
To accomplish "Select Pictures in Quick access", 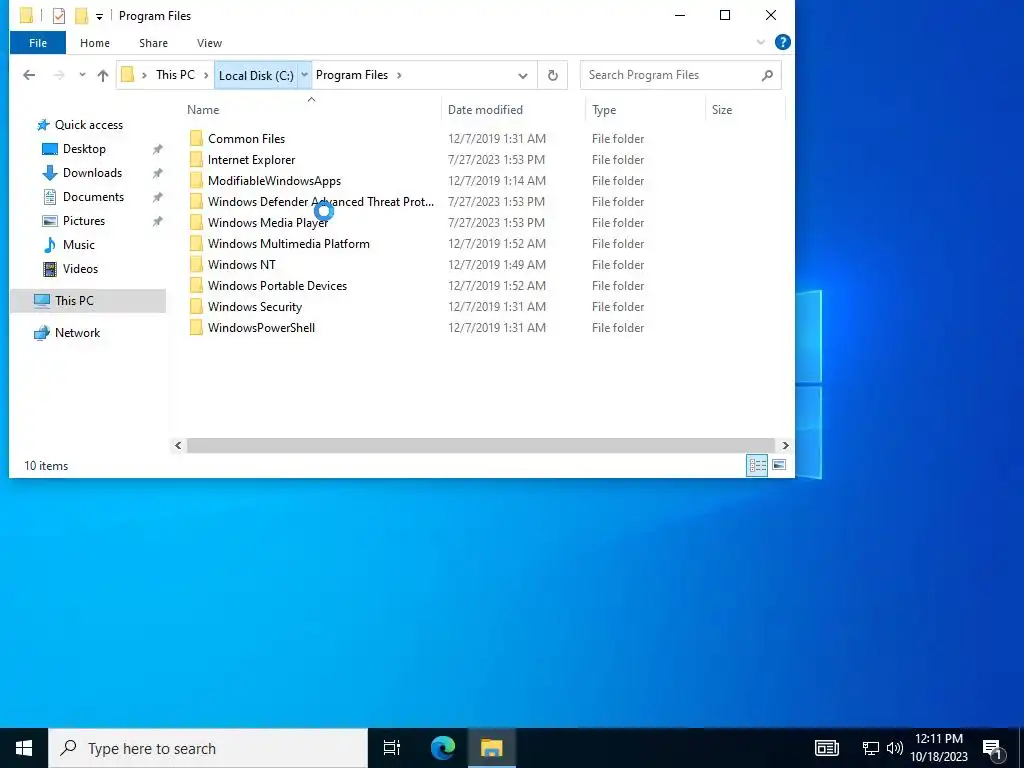I will click(84, 221).
